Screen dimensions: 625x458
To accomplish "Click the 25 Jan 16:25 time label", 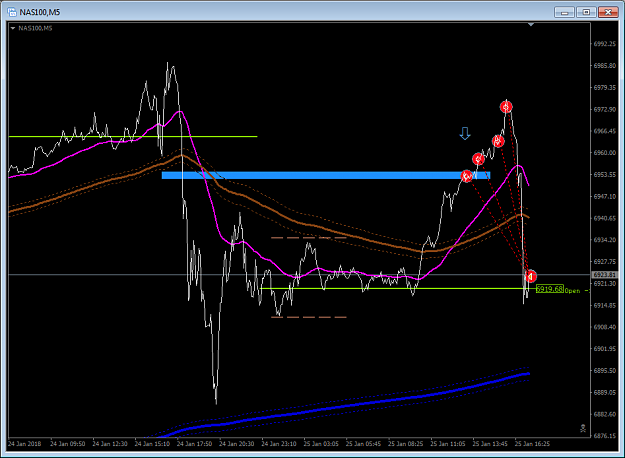I will [x=533, y=444].
